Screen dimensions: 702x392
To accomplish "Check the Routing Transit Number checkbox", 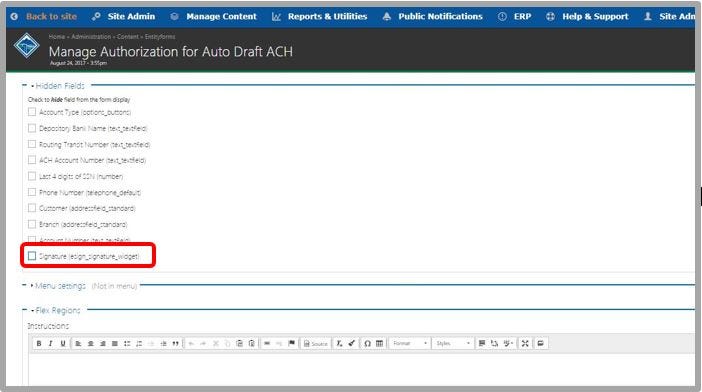I will [32, 144].
